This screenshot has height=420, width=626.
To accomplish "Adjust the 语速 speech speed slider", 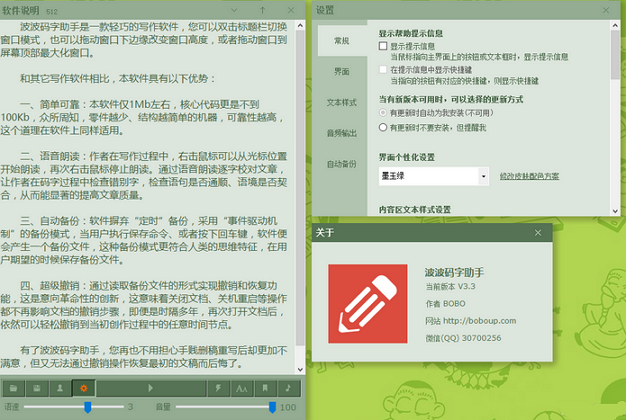I will (73, 407).
